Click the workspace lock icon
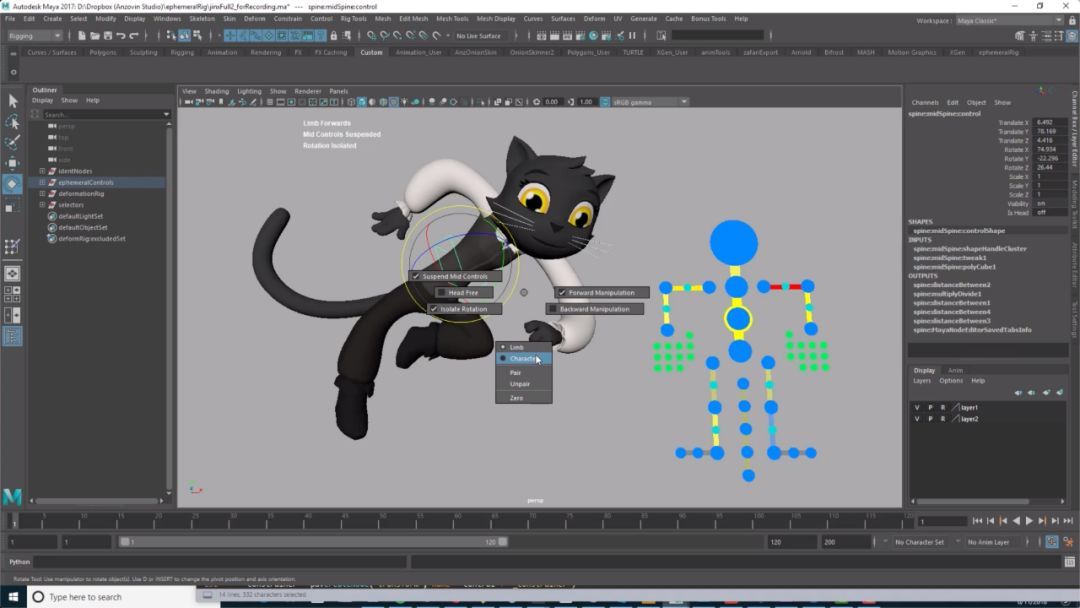 (1072, 21)
